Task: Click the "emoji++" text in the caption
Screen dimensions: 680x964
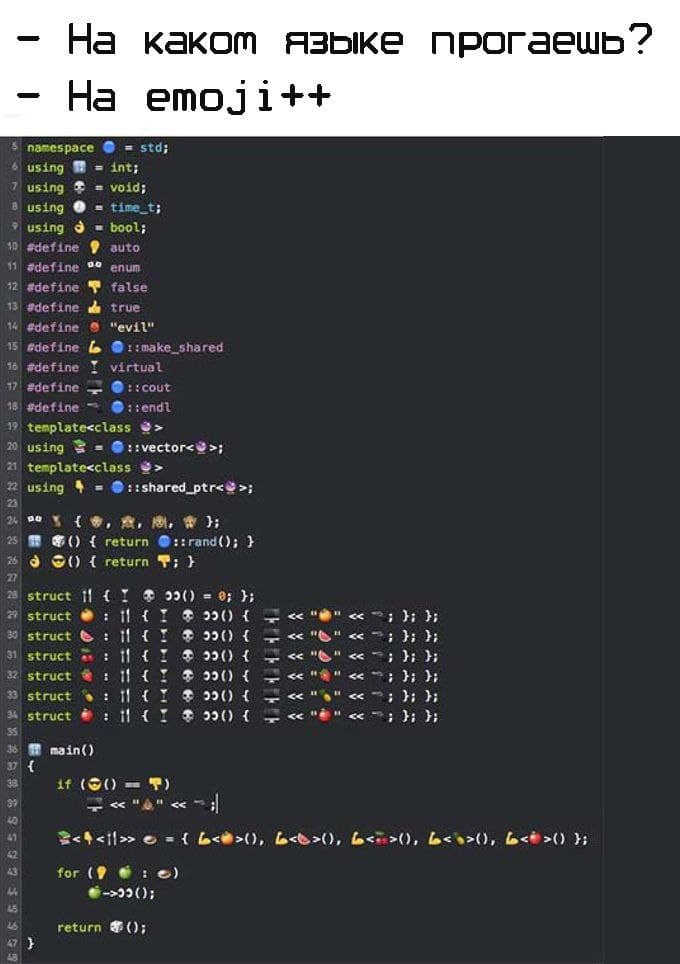Action: pyautogui.click(x=238, y=97)
